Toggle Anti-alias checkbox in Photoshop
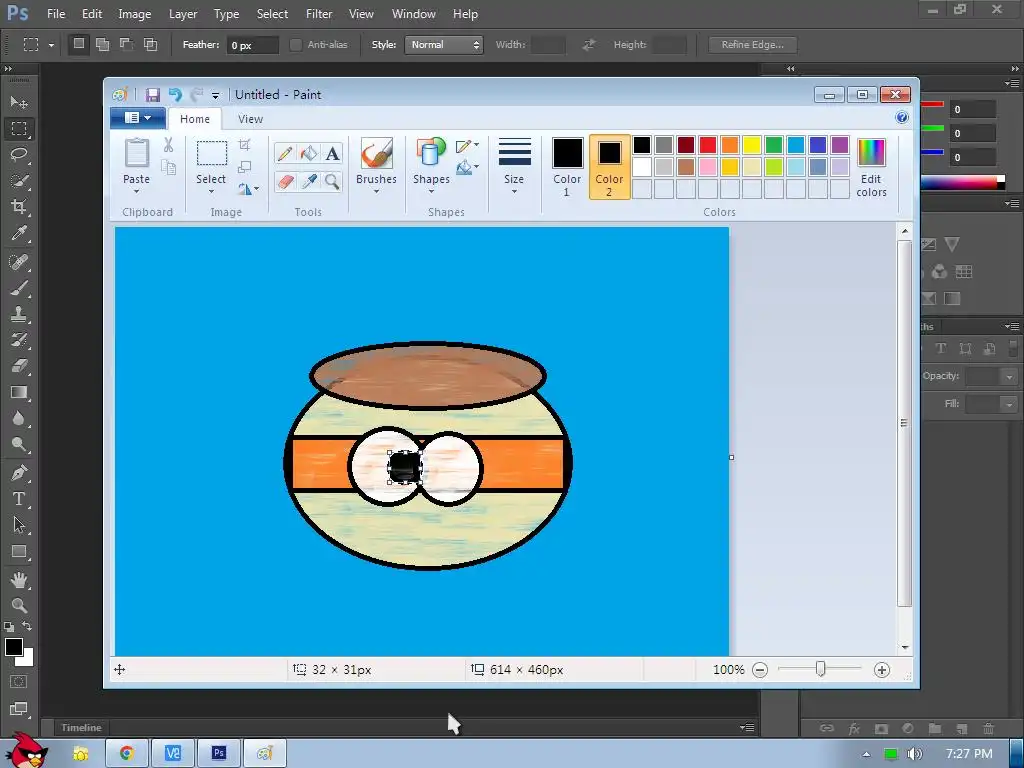 click(296, 44)
